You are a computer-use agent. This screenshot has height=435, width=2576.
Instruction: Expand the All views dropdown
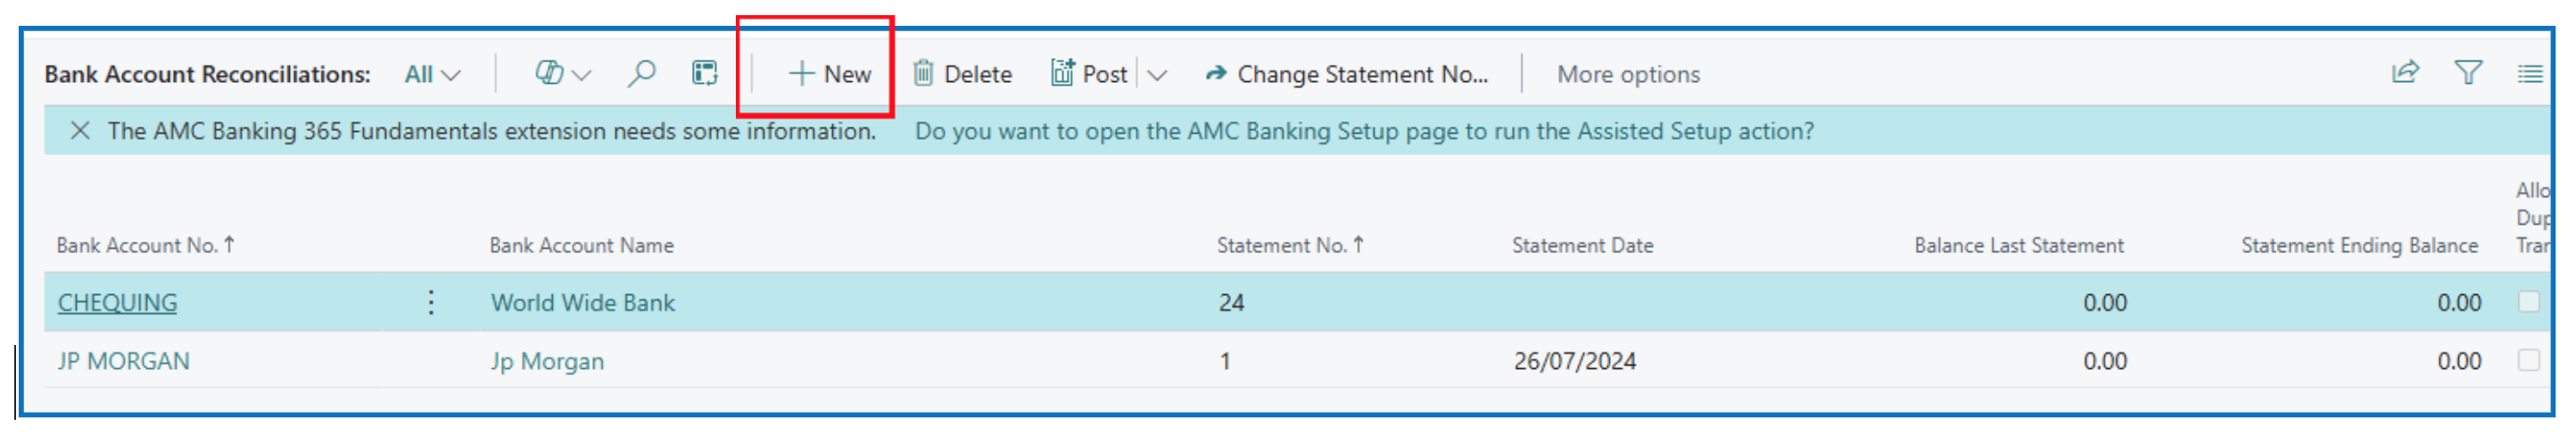coord(432,74)
